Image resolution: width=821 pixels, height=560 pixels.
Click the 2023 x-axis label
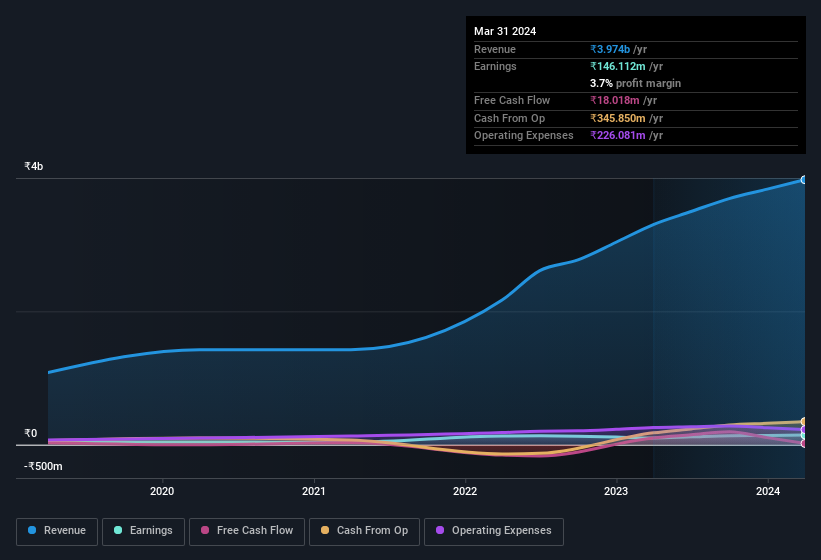616,491
